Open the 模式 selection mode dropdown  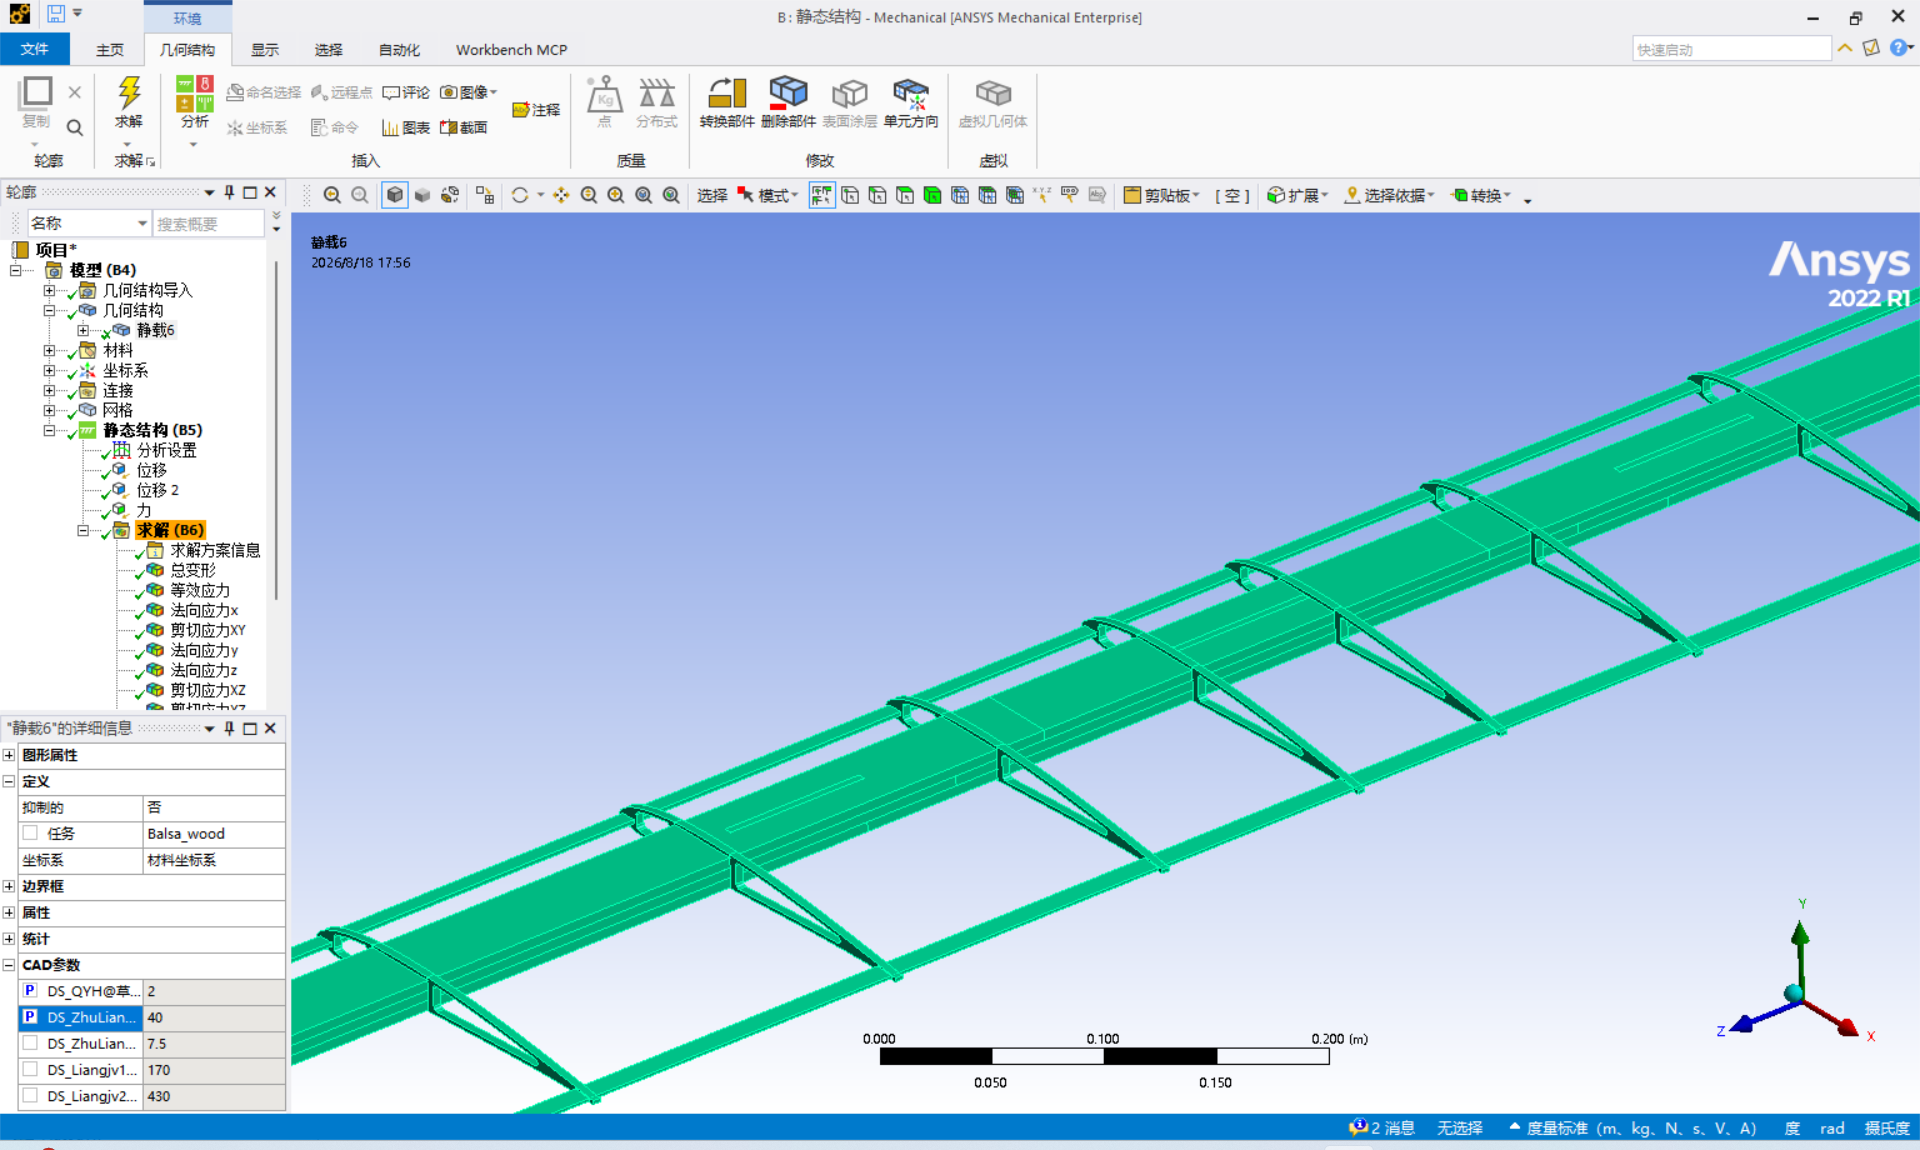tap(768, 195)
